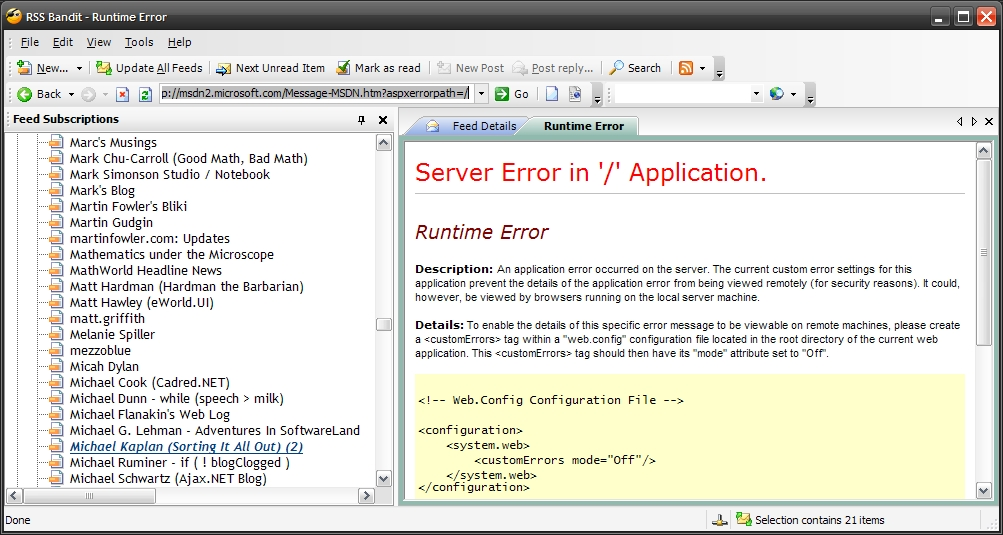Click web page scrollbar down arrow

(x=984, y=491)
